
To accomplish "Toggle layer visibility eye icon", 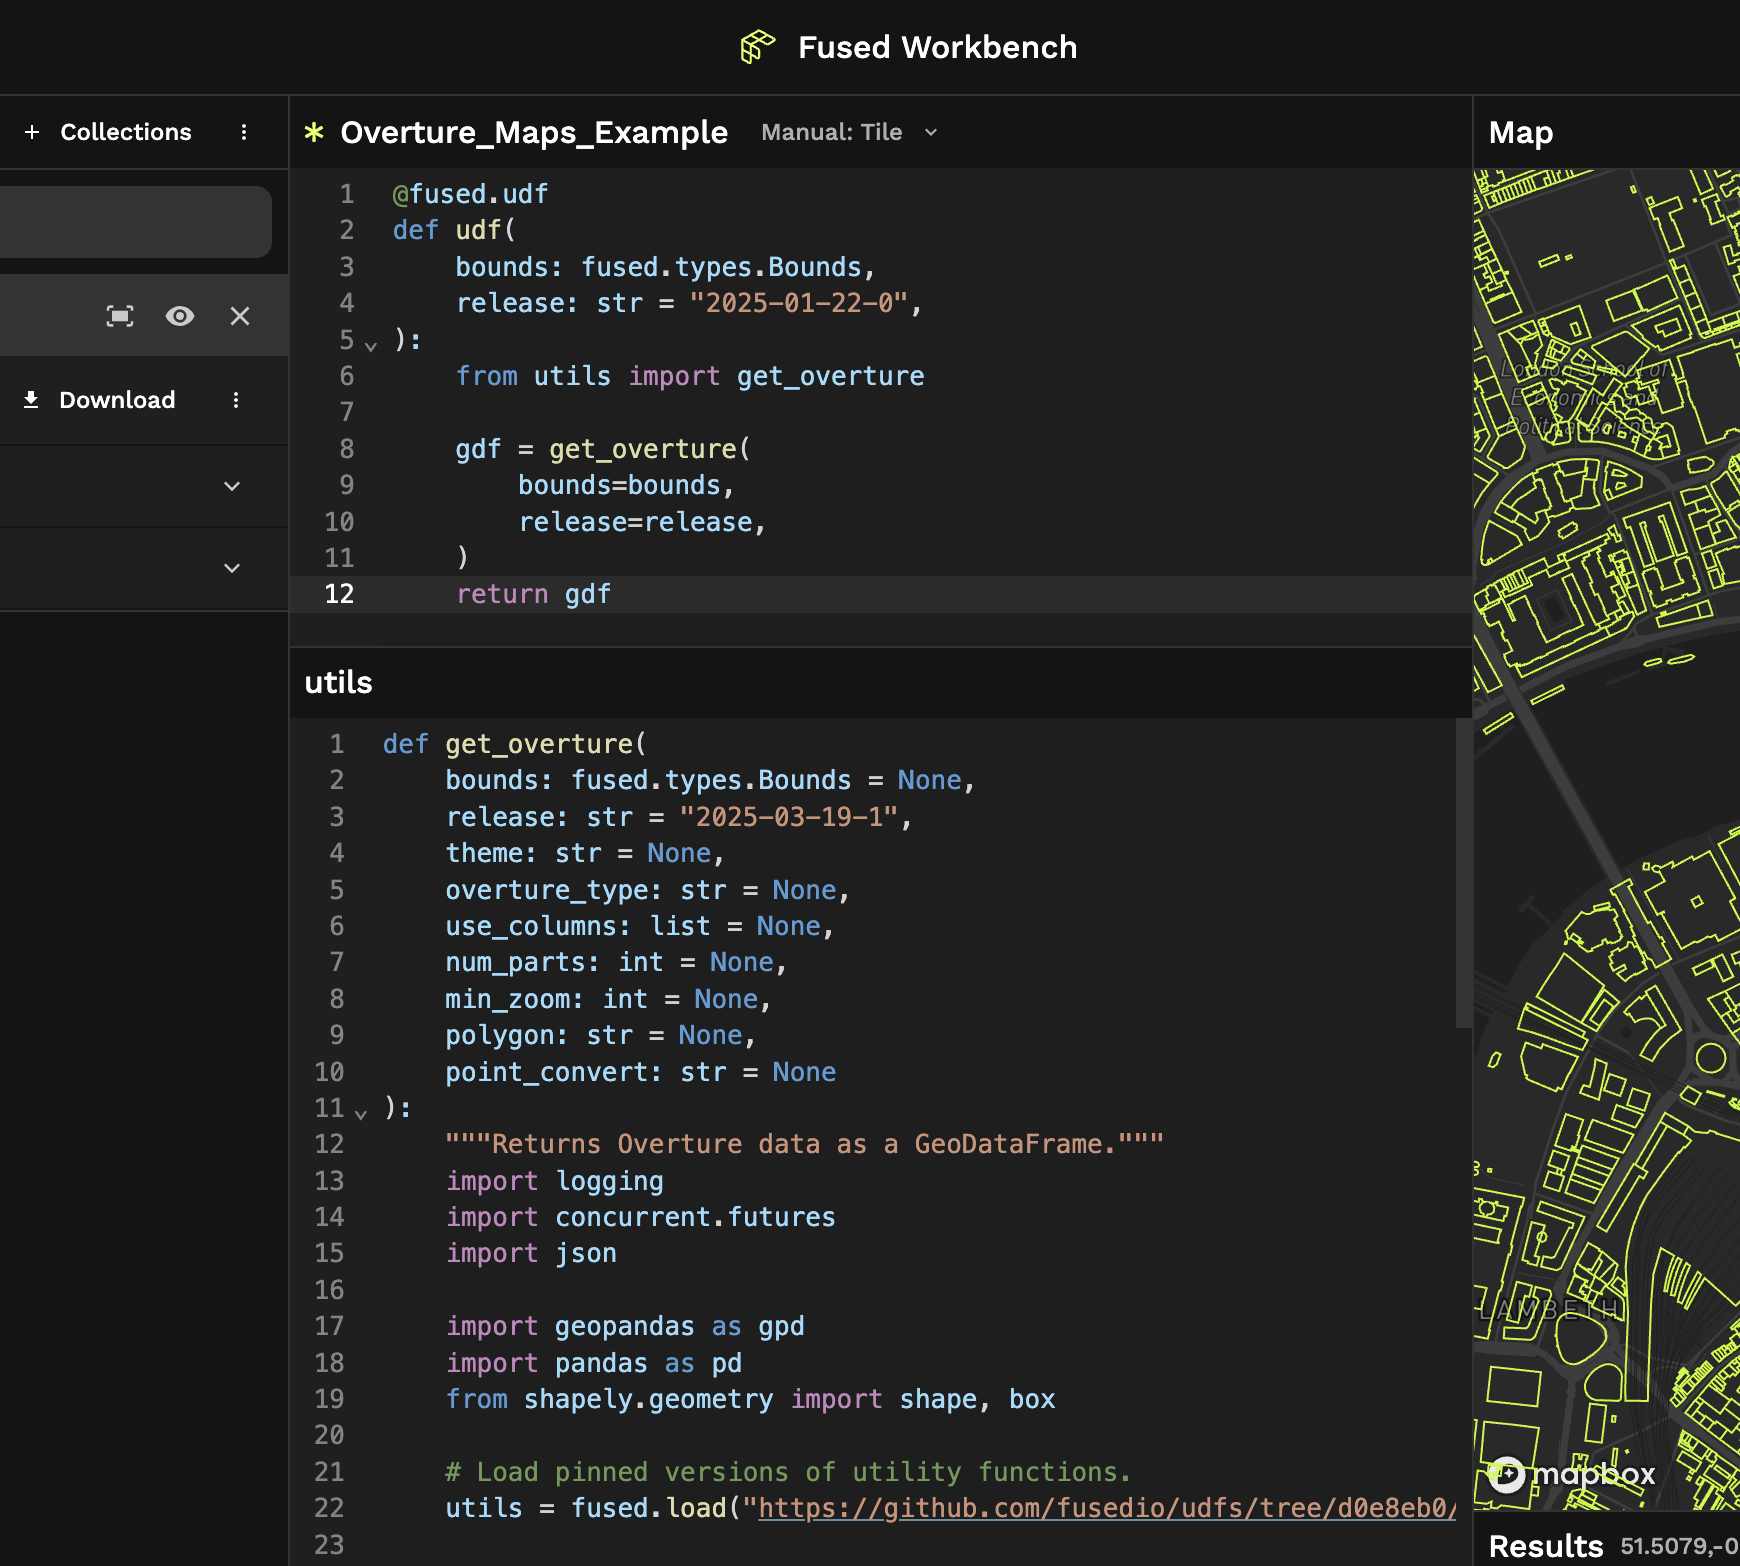I will 180,316.
